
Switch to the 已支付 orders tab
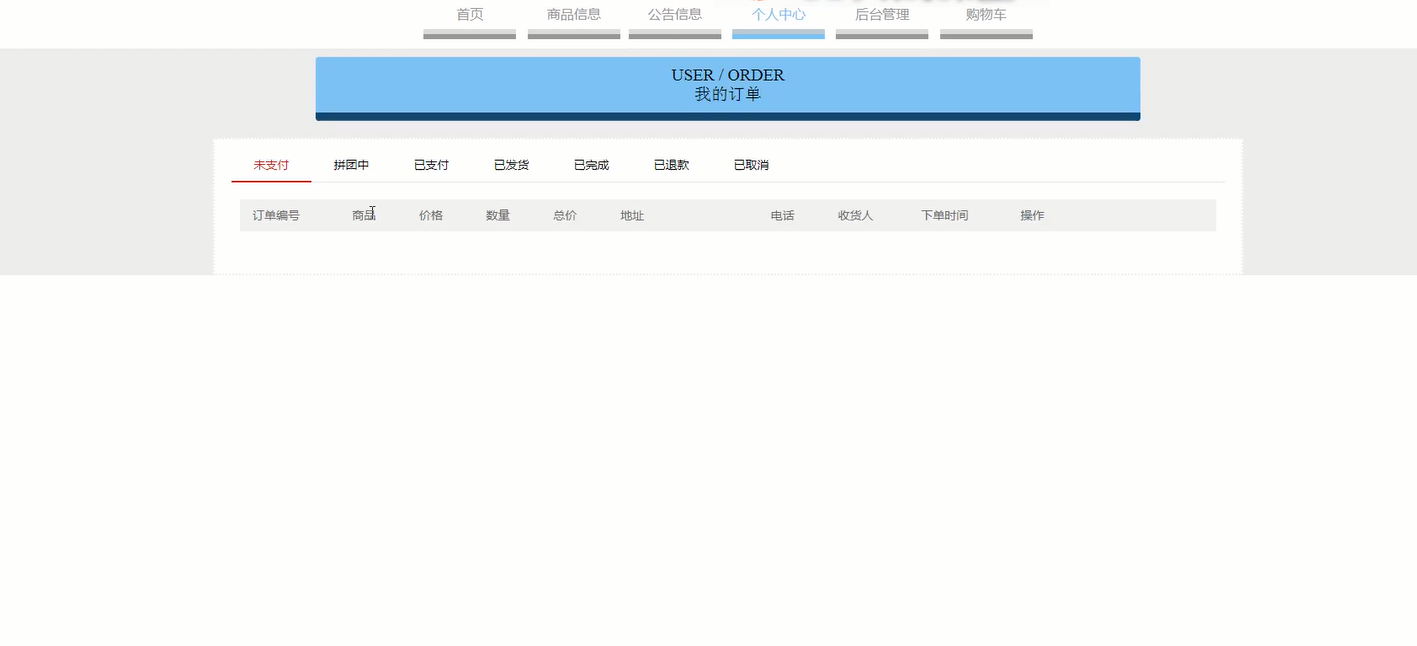point(431,165)
